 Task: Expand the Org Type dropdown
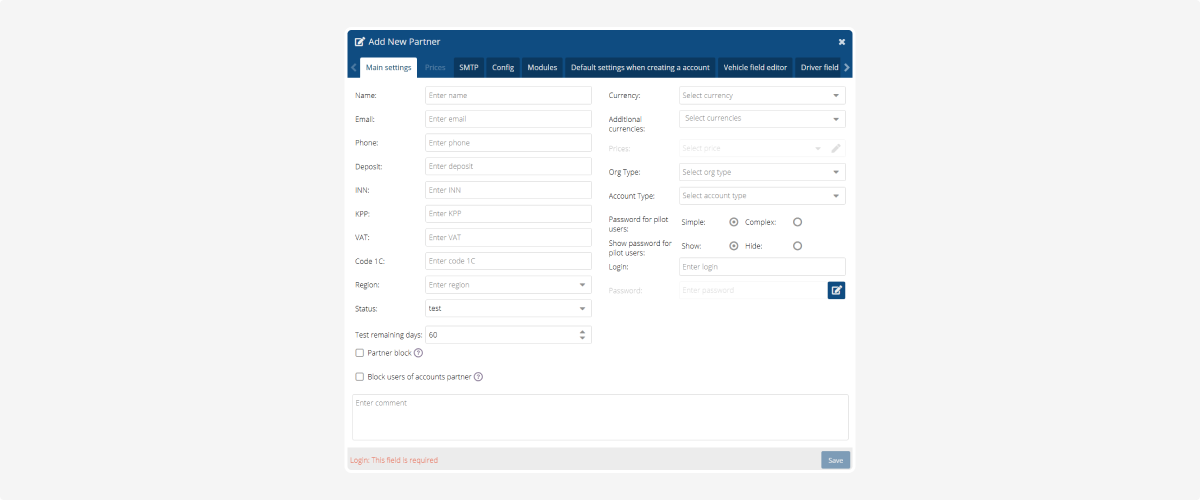click(x=762, y=172)
